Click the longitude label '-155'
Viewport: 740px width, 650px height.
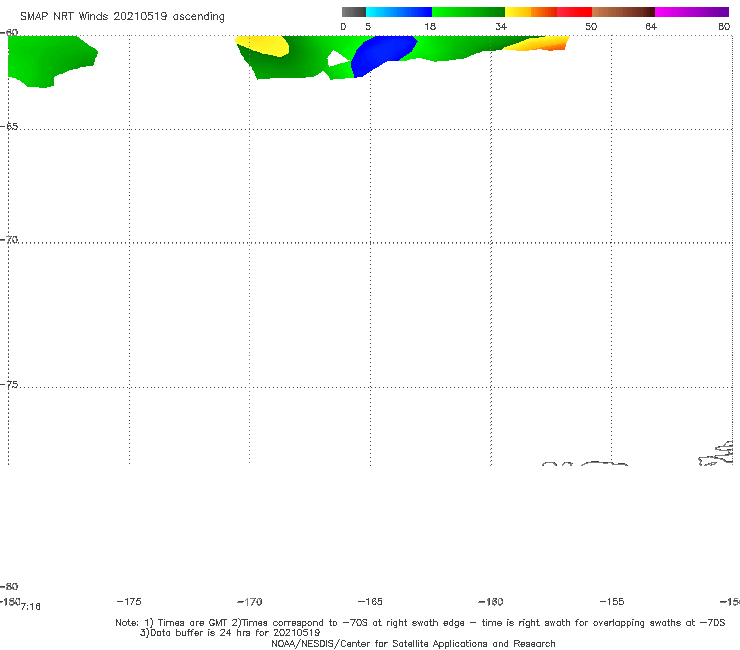click(x=612, y=602)
